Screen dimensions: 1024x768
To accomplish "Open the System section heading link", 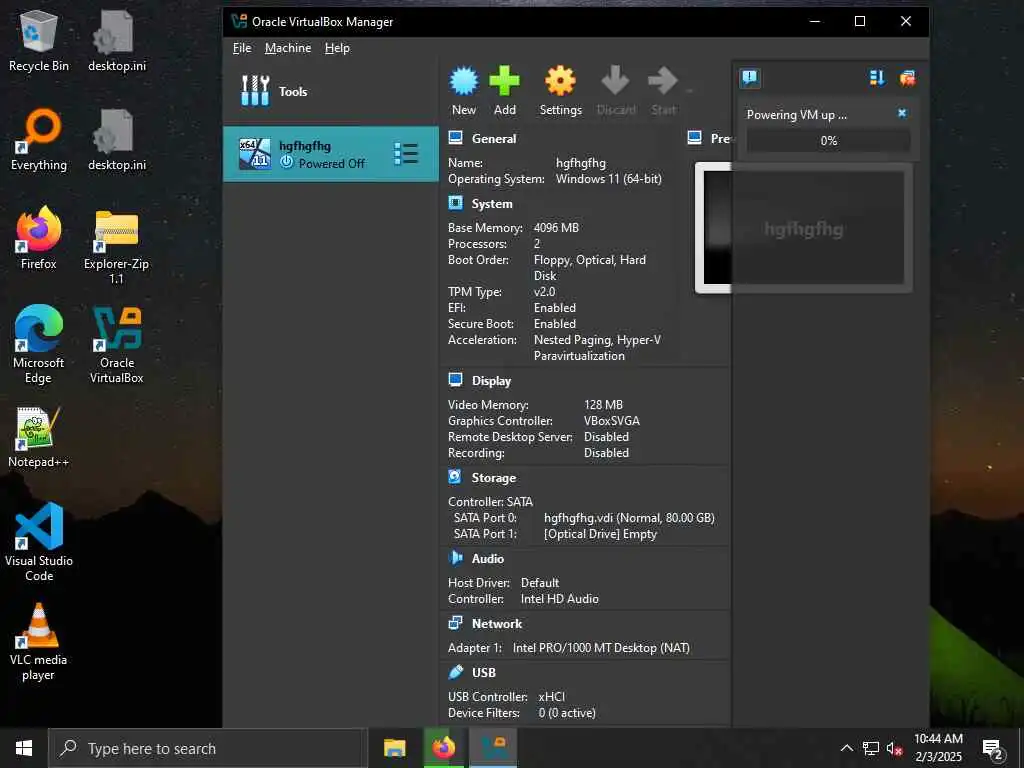I will pyautogui.click(x=492, y=204).
